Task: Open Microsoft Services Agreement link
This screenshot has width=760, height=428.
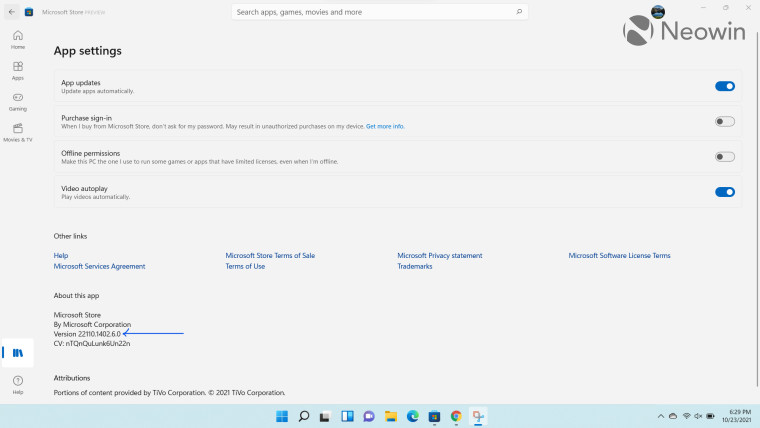Action: click(x=99, y=266)
